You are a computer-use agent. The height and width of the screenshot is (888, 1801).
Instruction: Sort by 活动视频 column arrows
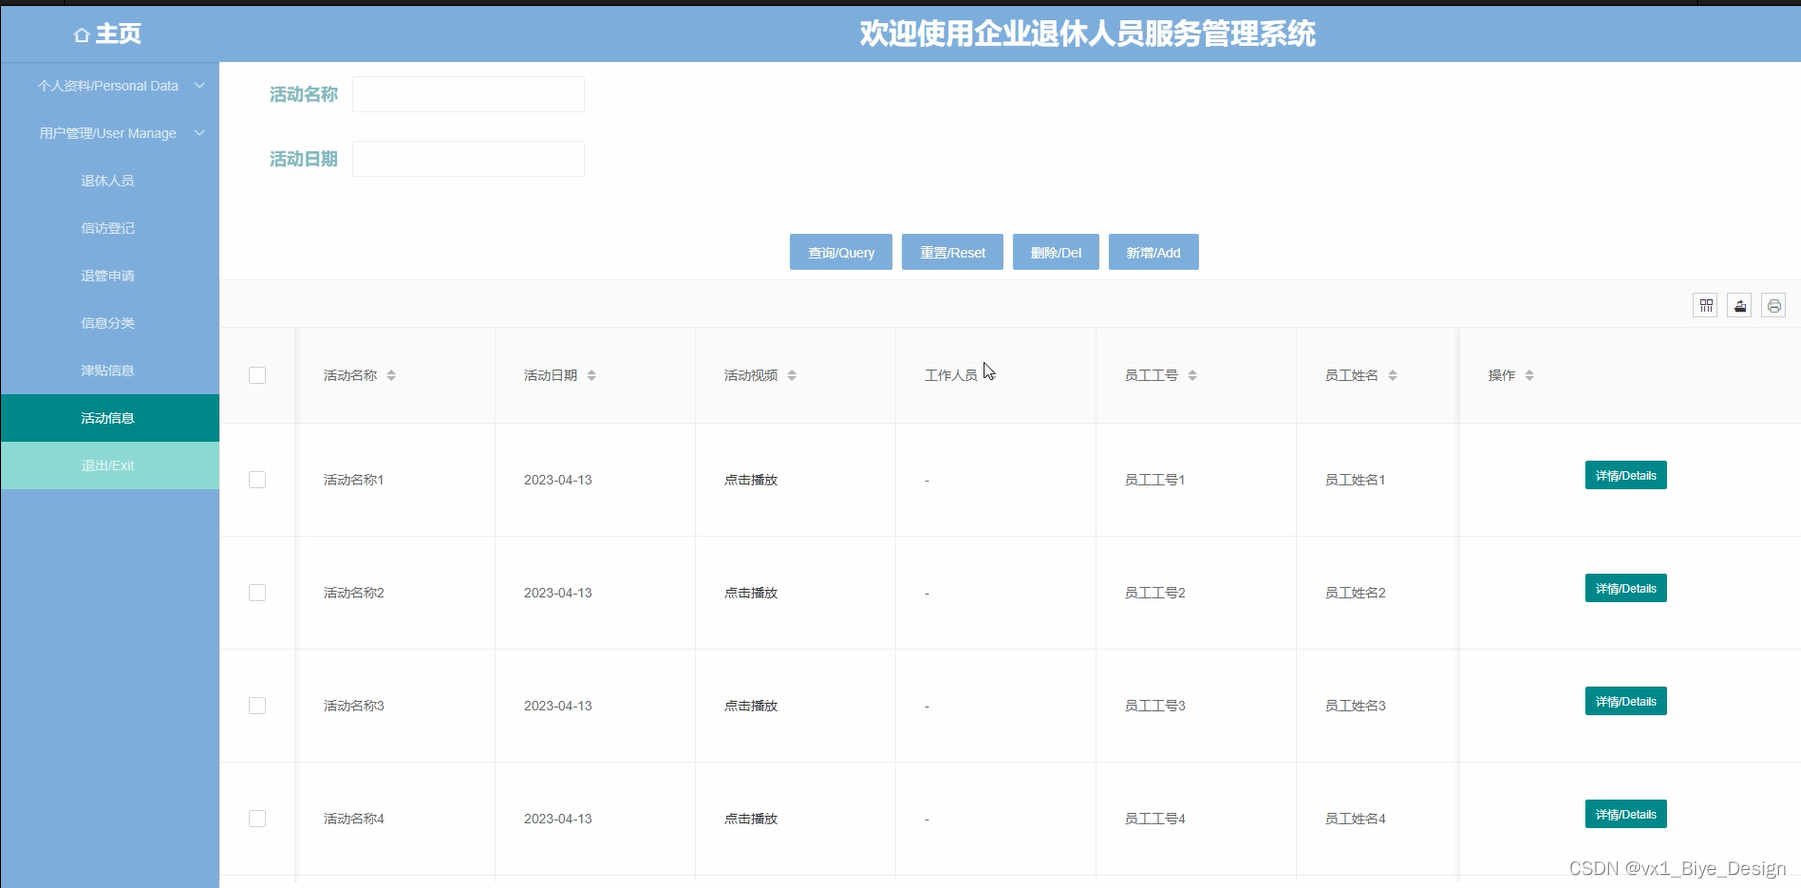coord(792,375)
